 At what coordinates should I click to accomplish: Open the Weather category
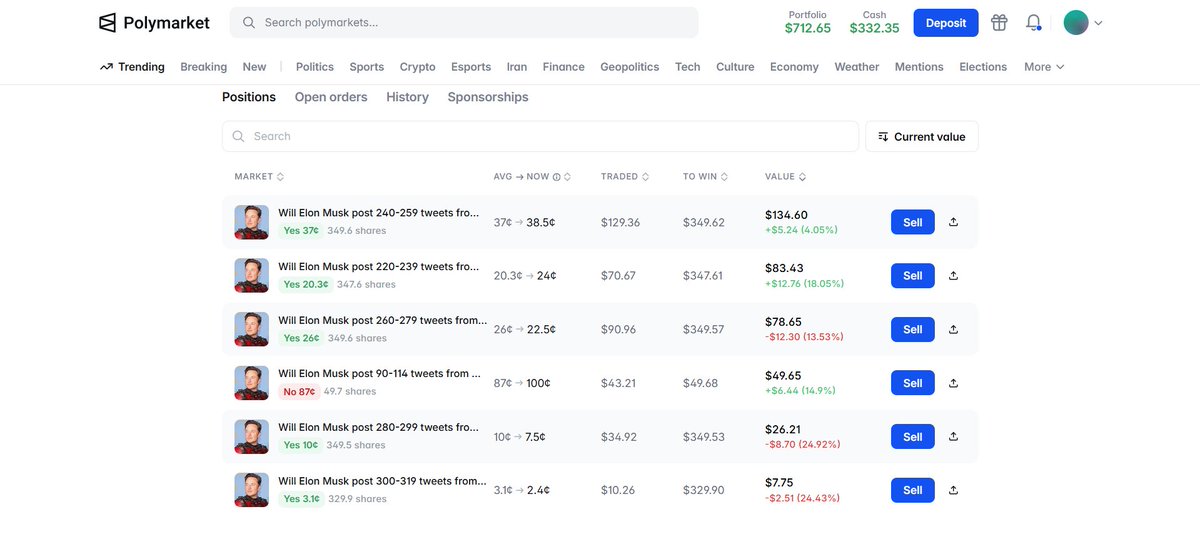coord(857,67)
